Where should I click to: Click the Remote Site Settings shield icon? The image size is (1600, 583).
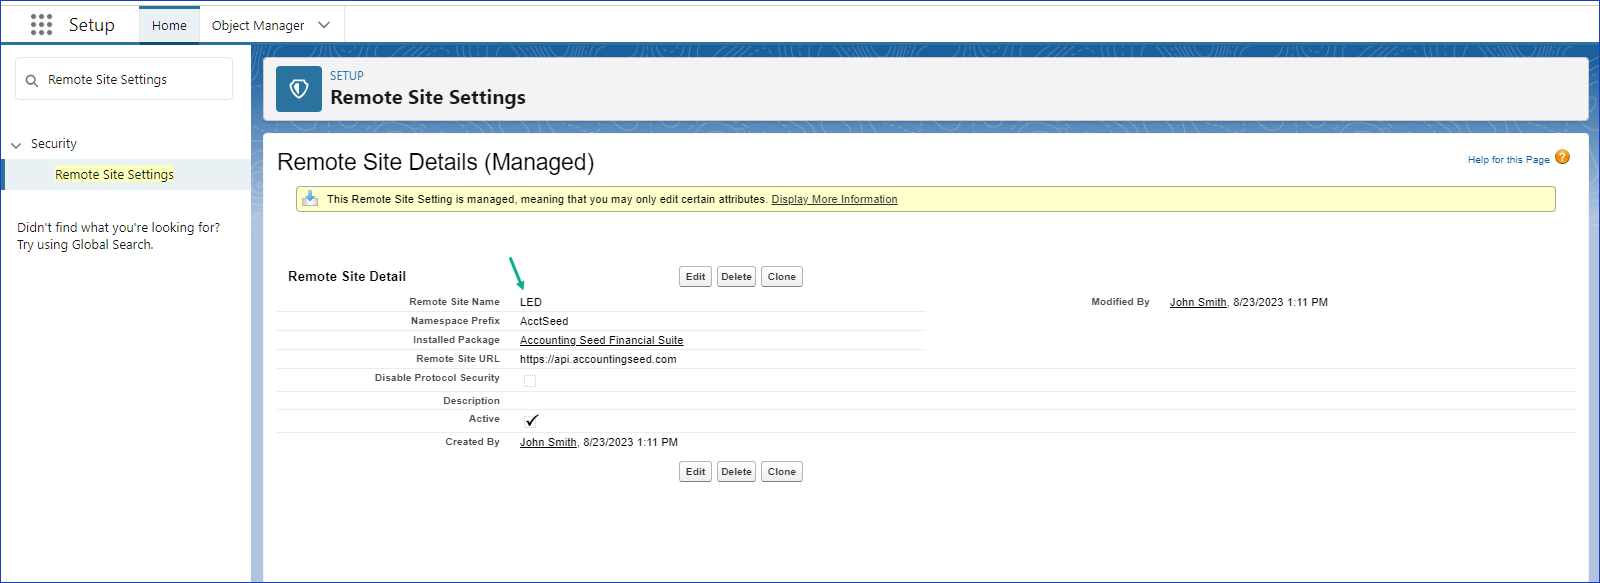click(298, 89)
